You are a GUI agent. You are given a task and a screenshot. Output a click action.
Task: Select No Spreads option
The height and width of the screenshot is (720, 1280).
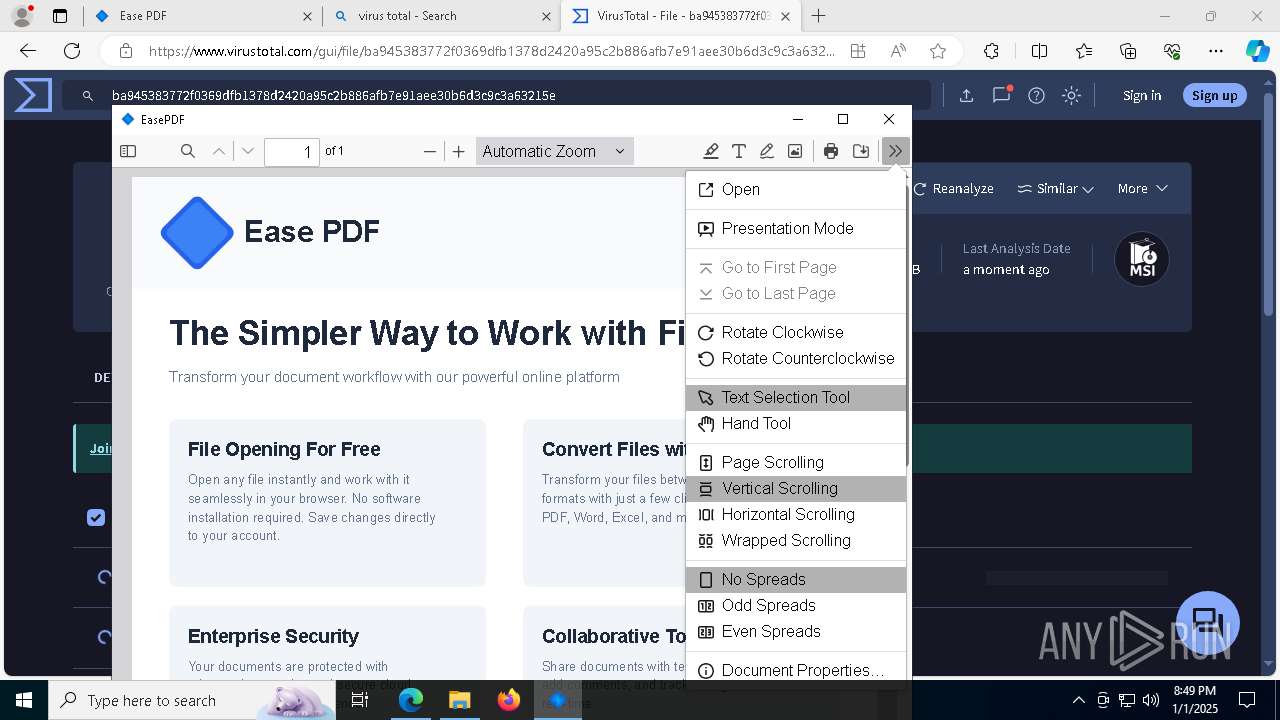pos(796,579)
